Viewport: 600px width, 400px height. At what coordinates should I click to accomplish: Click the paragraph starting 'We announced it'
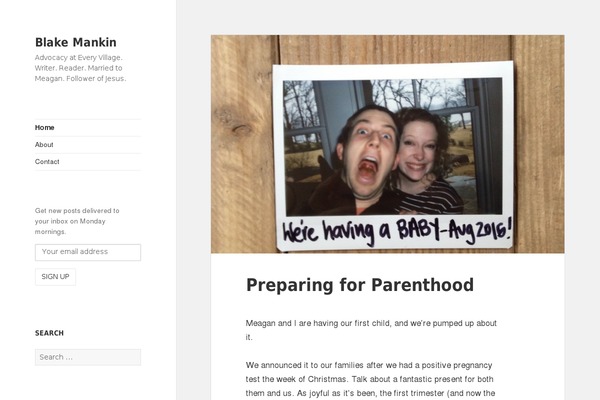click(x=370, y=379)
